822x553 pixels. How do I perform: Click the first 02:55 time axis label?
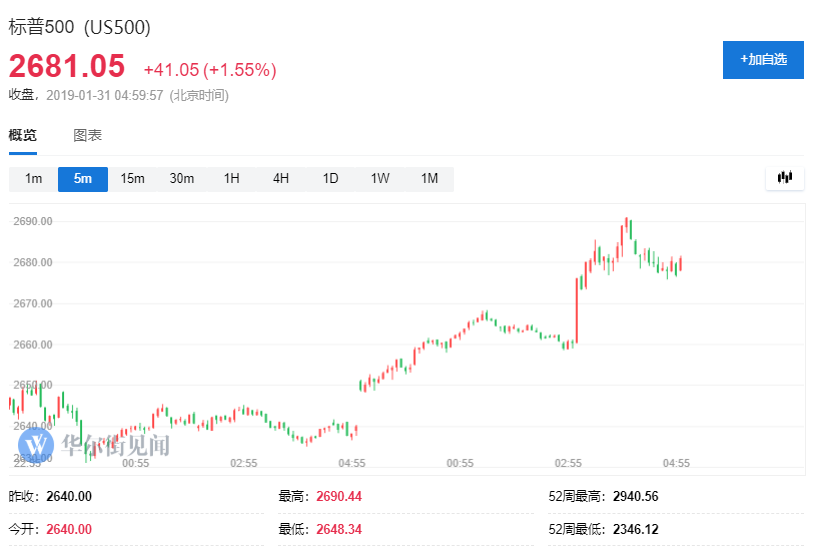[244, 463]
